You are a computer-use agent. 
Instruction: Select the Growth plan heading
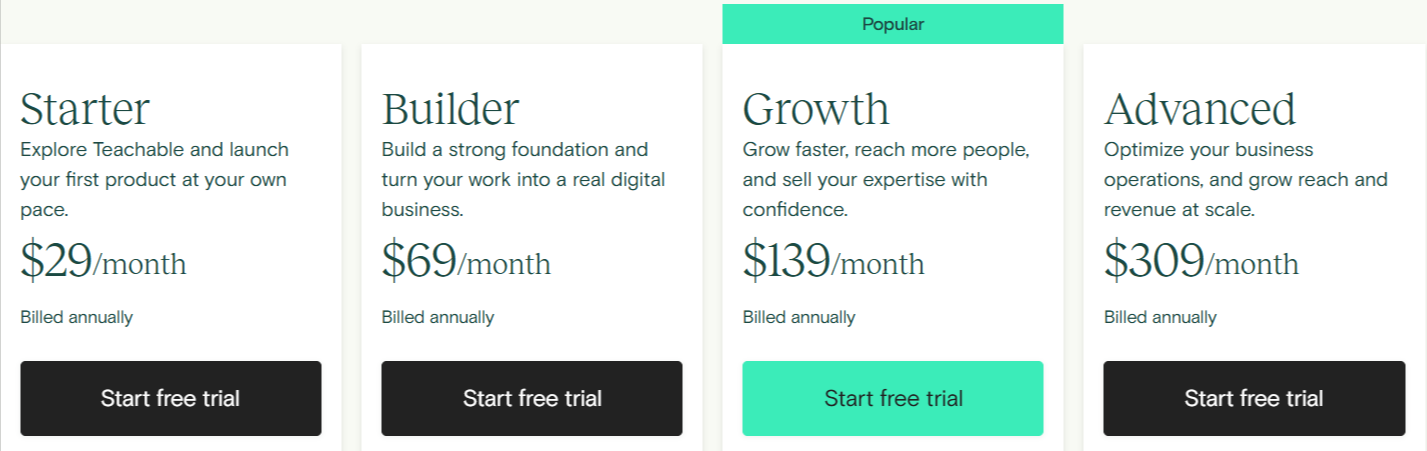[x=816, y=108]
